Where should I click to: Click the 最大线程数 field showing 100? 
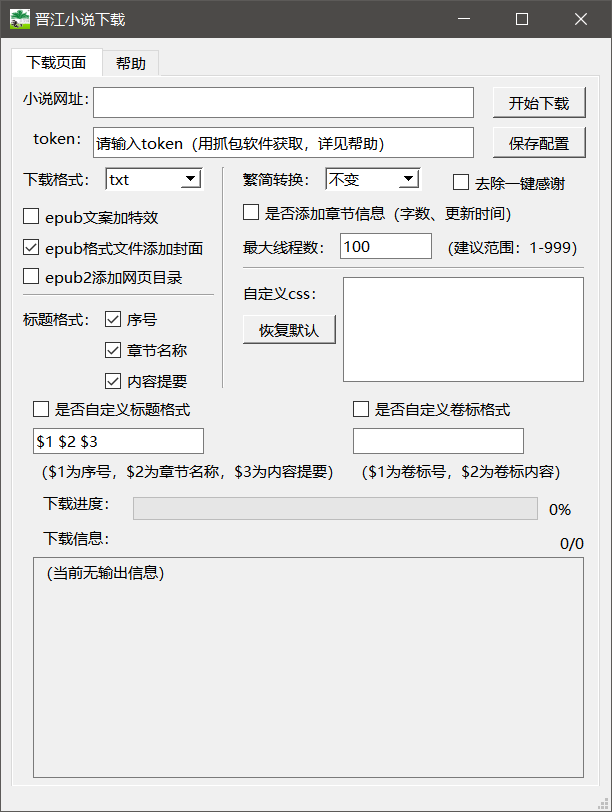pos(386,246)
